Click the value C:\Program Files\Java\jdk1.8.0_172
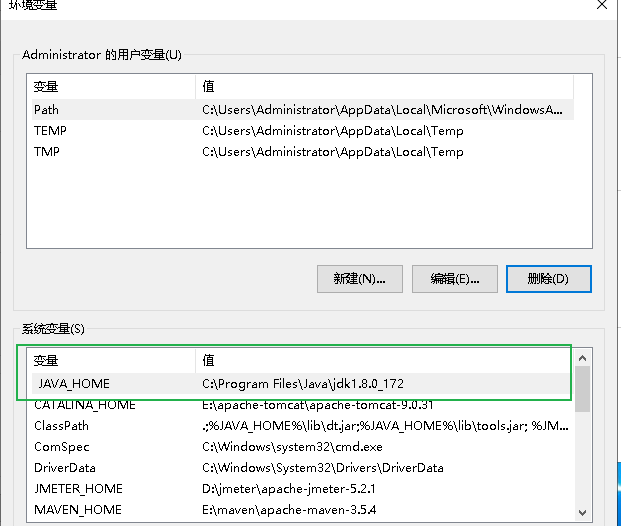The image size is (621, 526). pyautogui.click(x=303, y=384)
